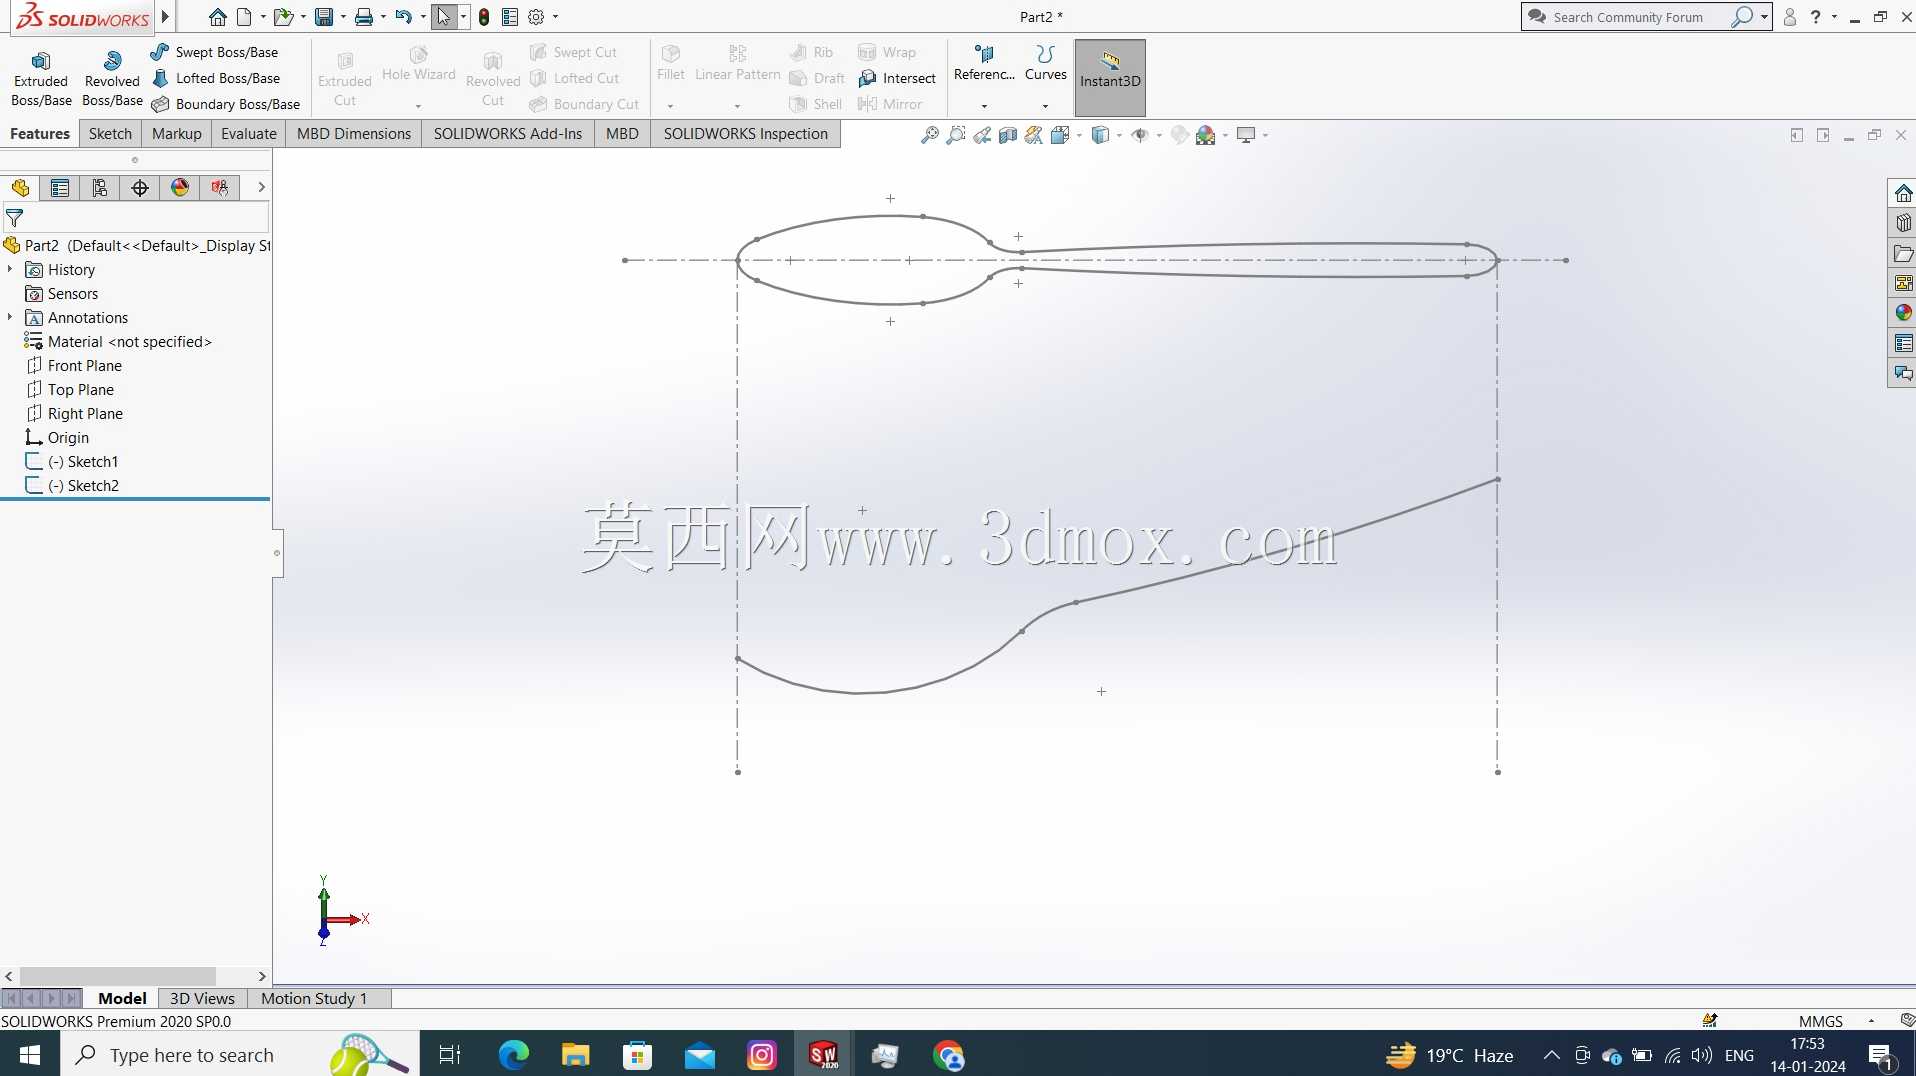Viewport: 1916px width, 1076px height.
Task: Open the SOLIDWORKS Inspection tab
Action: [x=745, y=134]
